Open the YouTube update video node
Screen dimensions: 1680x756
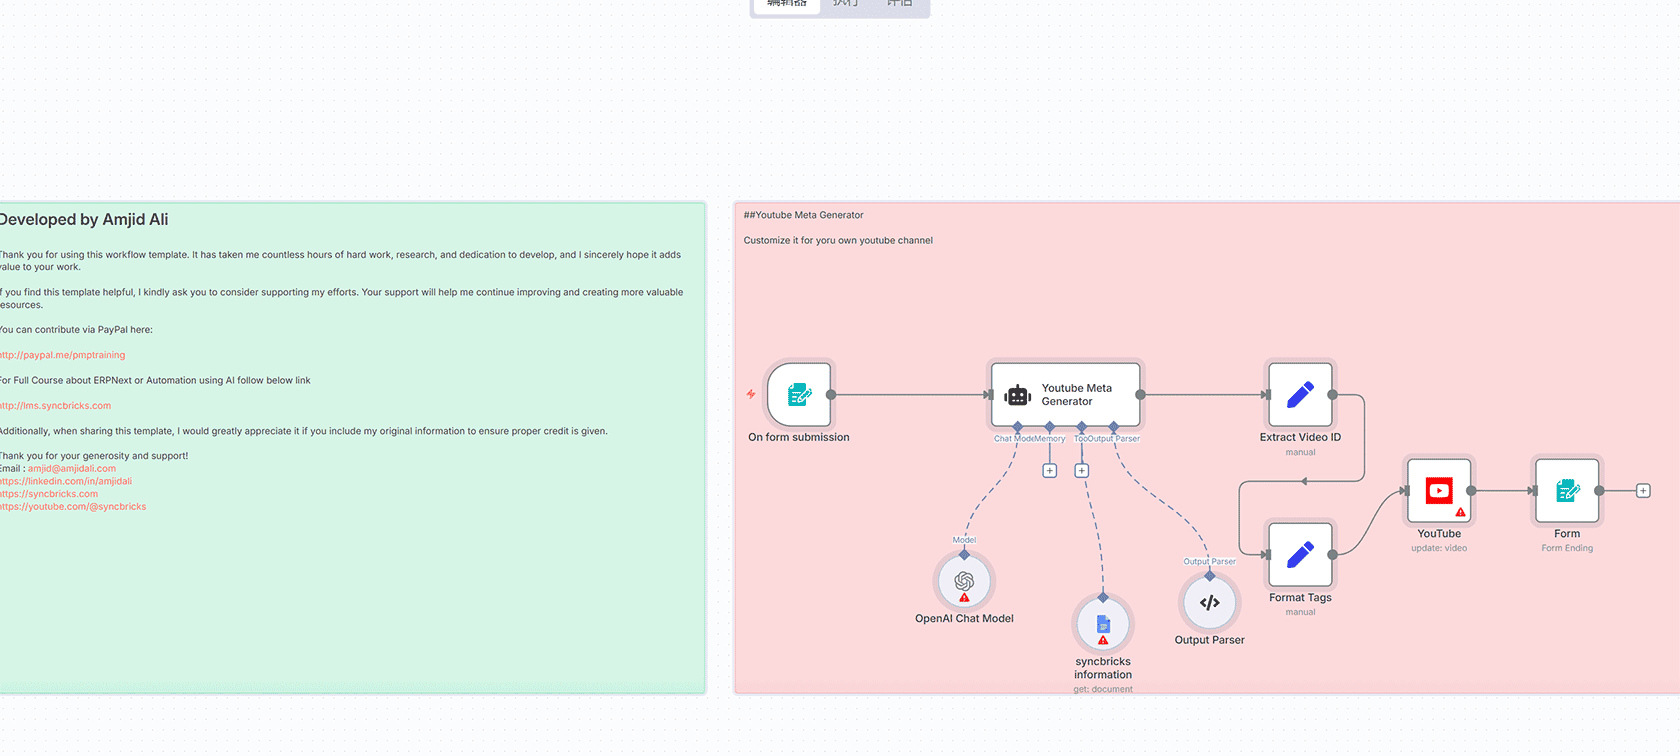tap(1439, 491)
